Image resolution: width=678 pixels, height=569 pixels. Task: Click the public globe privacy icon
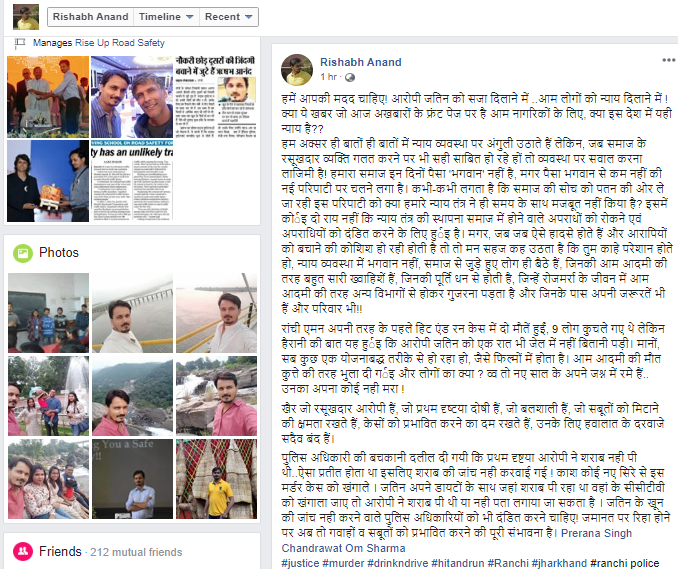tap(350, 77)
